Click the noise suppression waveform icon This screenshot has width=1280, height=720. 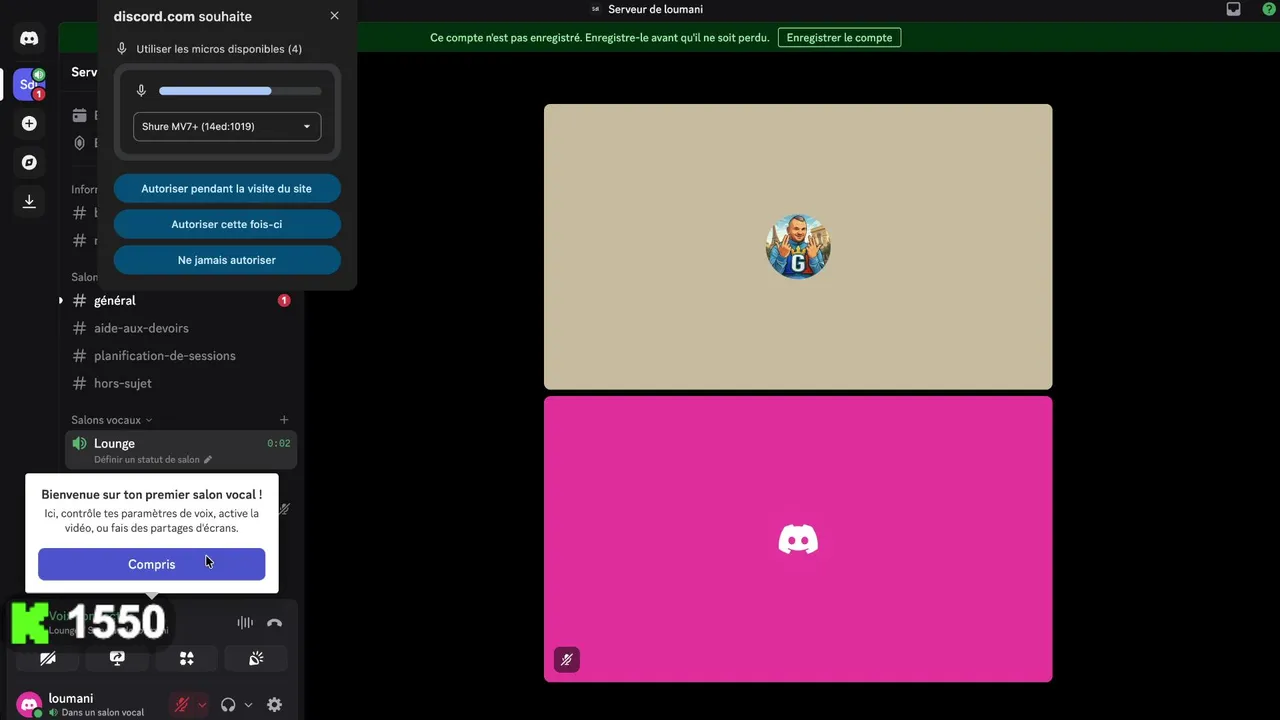click(245, 622)
